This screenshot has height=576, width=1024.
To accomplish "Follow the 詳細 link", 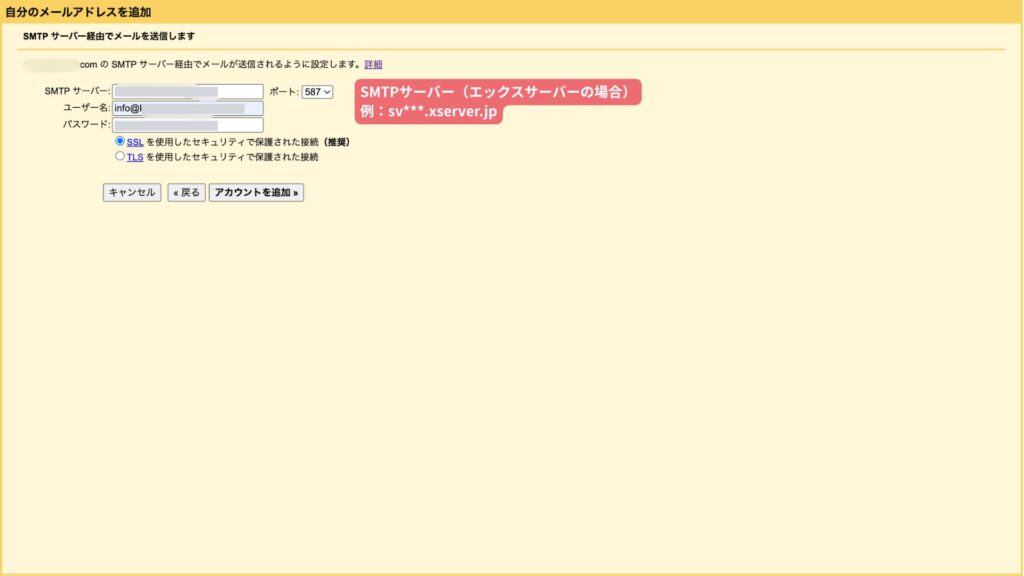I will coord(373,64).
